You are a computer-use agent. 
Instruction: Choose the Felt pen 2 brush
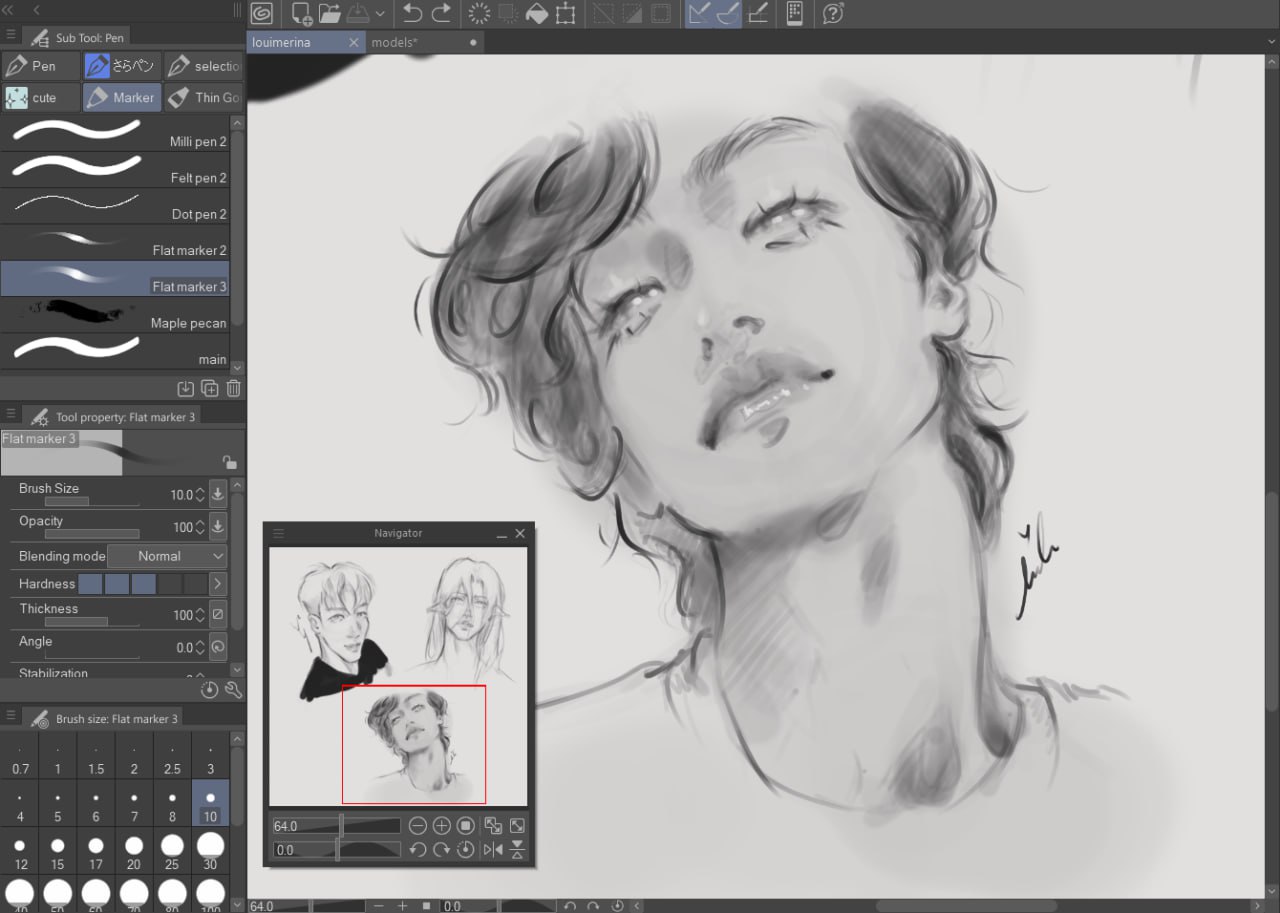[115, 170]
